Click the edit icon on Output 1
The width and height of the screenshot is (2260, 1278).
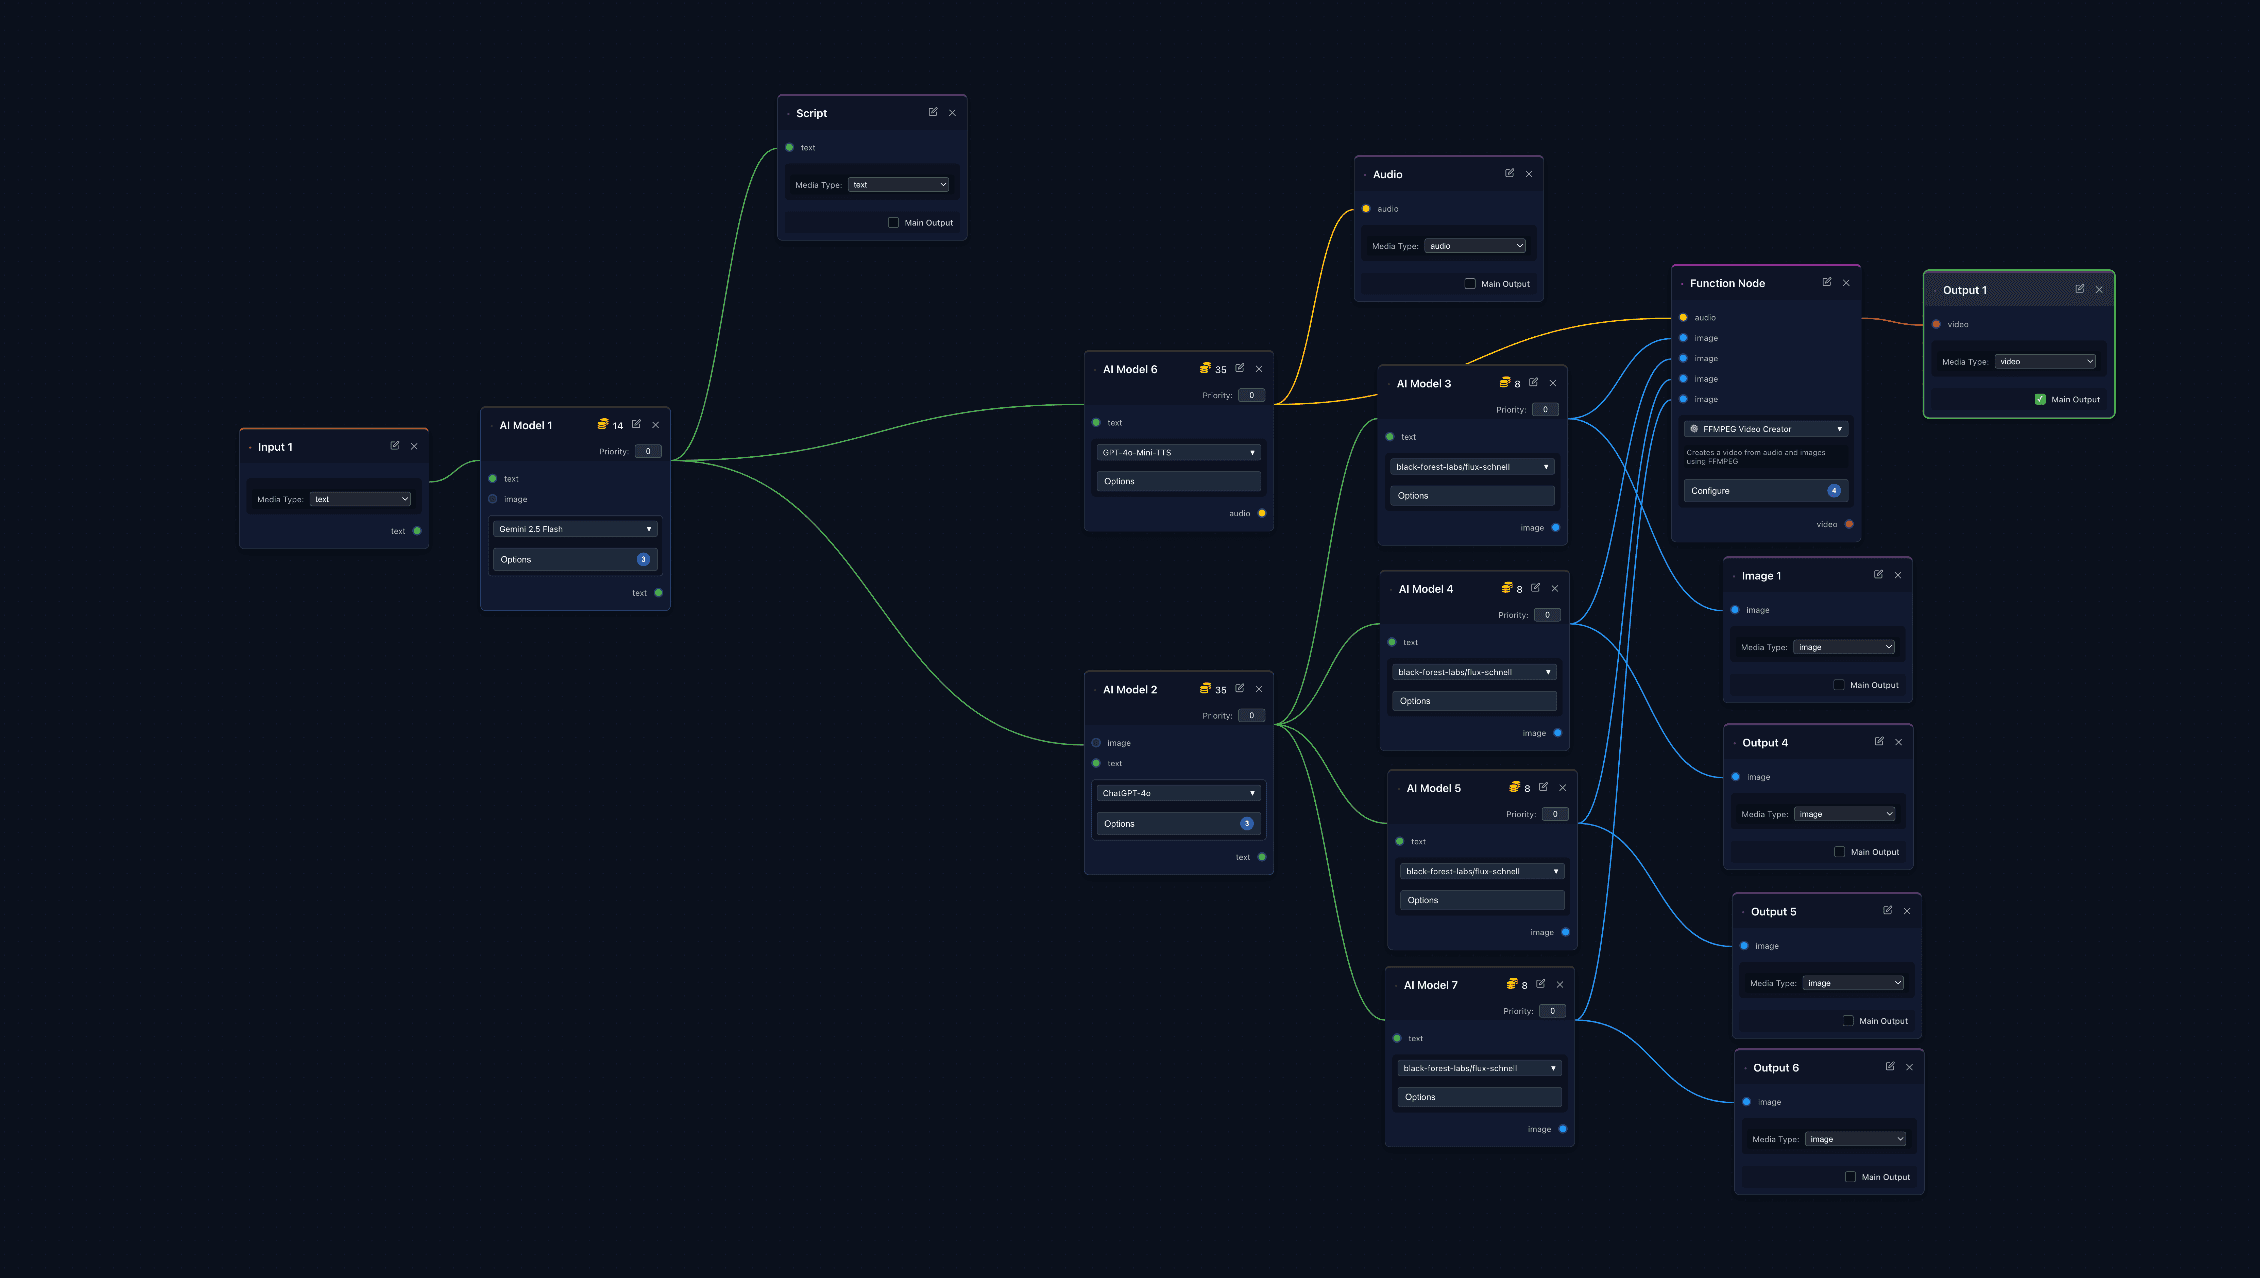coord(2080,289)
